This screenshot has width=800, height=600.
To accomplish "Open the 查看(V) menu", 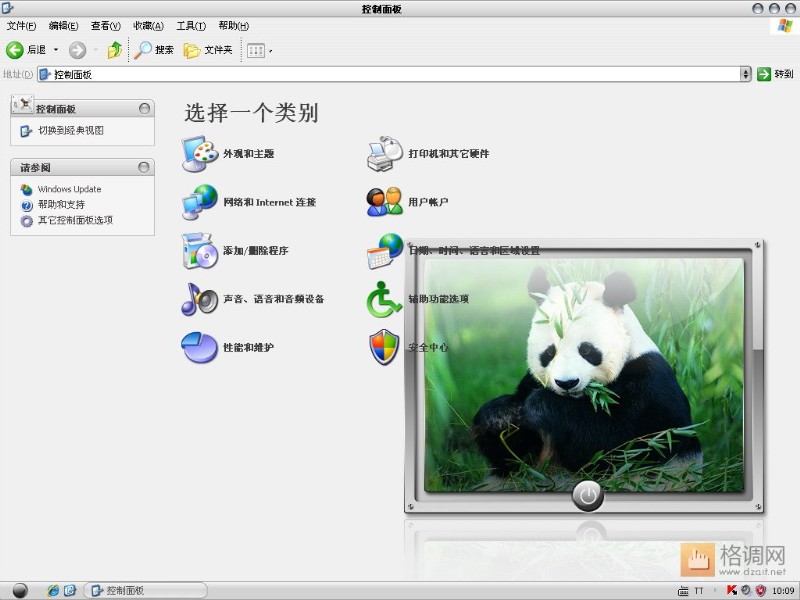I will [106, 26].
